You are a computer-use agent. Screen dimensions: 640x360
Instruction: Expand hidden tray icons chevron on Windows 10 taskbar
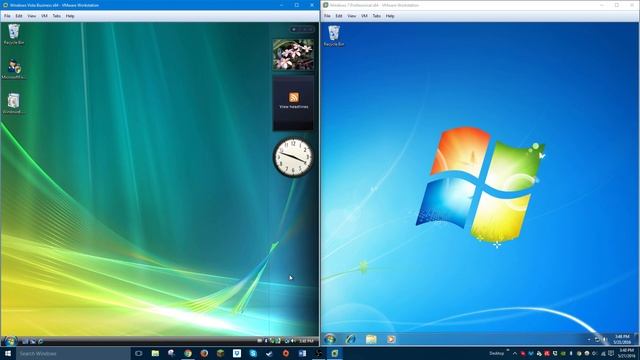pos(515,353)
